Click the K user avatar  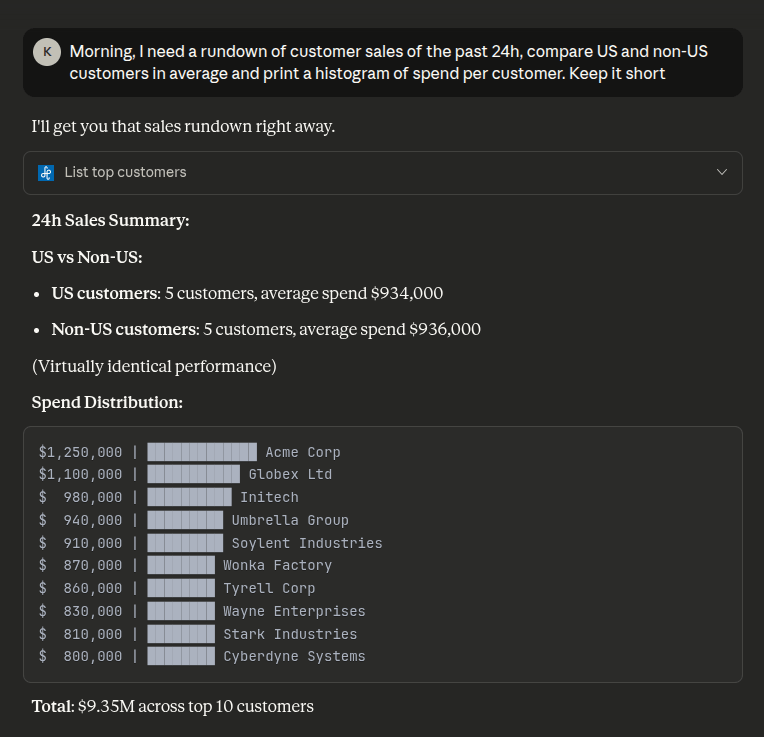47,51
